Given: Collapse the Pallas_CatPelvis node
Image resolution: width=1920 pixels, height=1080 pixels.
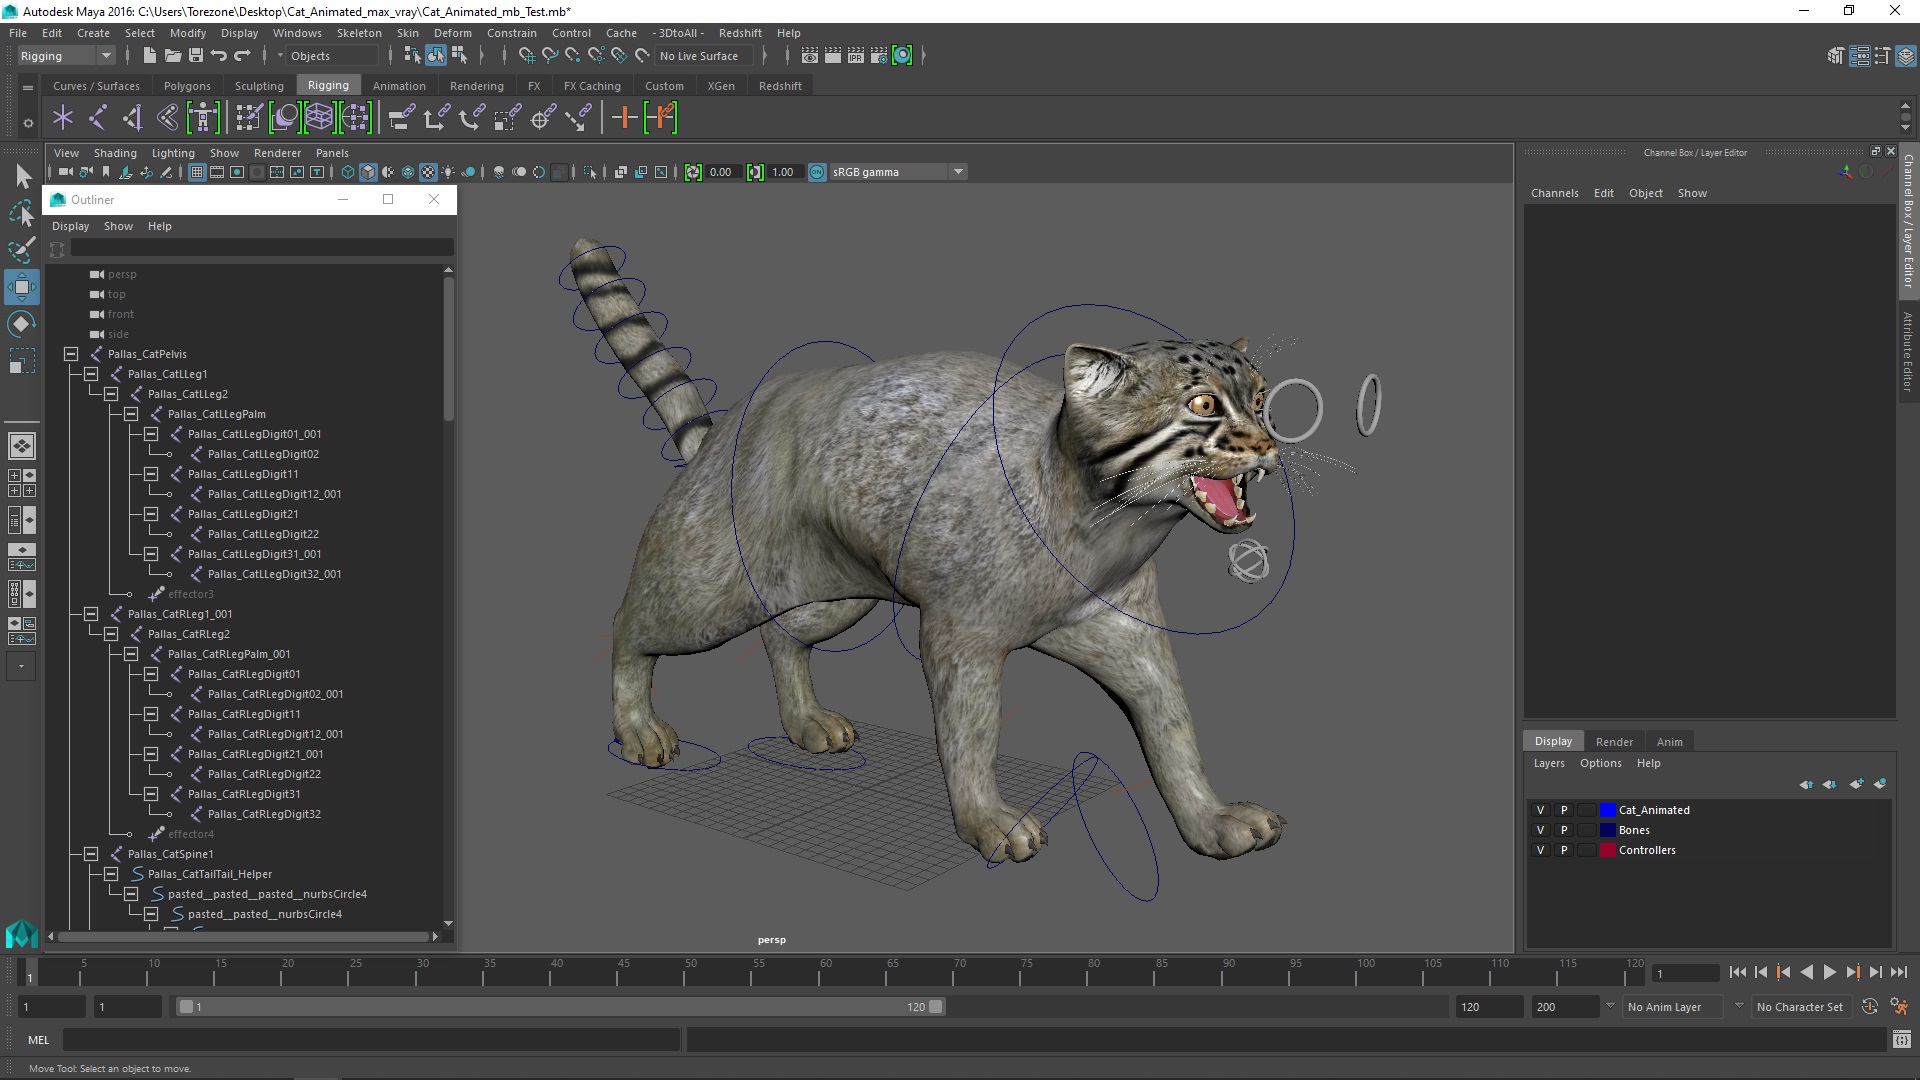Looking at the screenshot, I should pos(71,354).
